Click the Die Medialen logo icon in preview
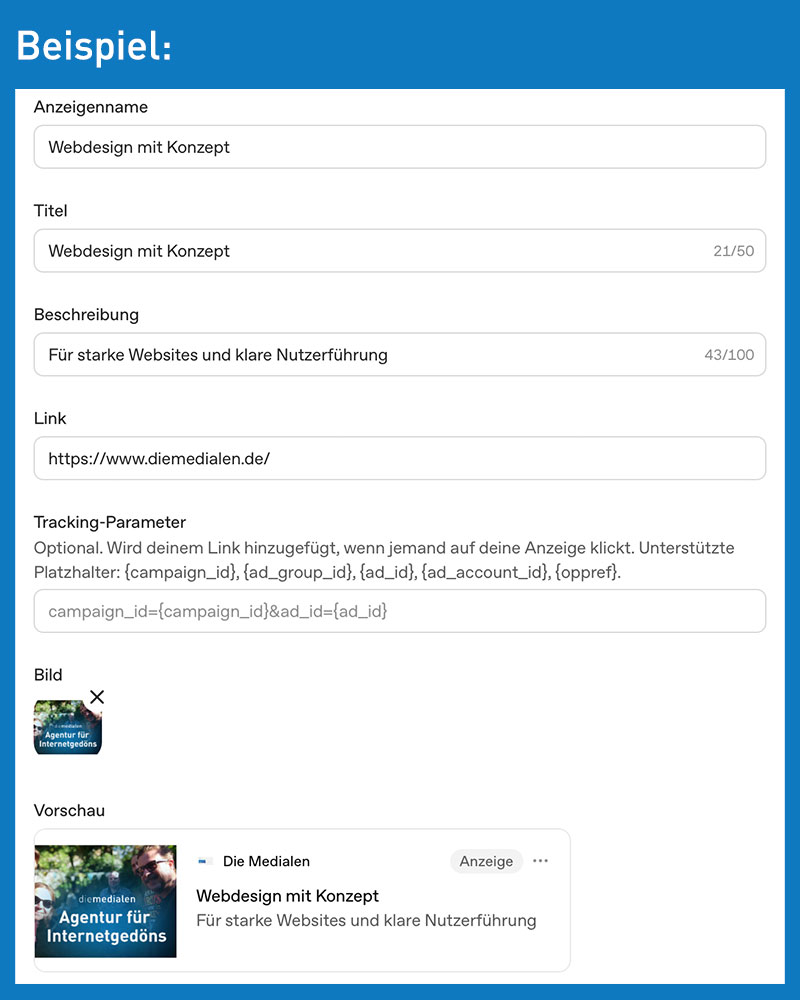The image size is (800, 1000). click(x=204, y=861)
